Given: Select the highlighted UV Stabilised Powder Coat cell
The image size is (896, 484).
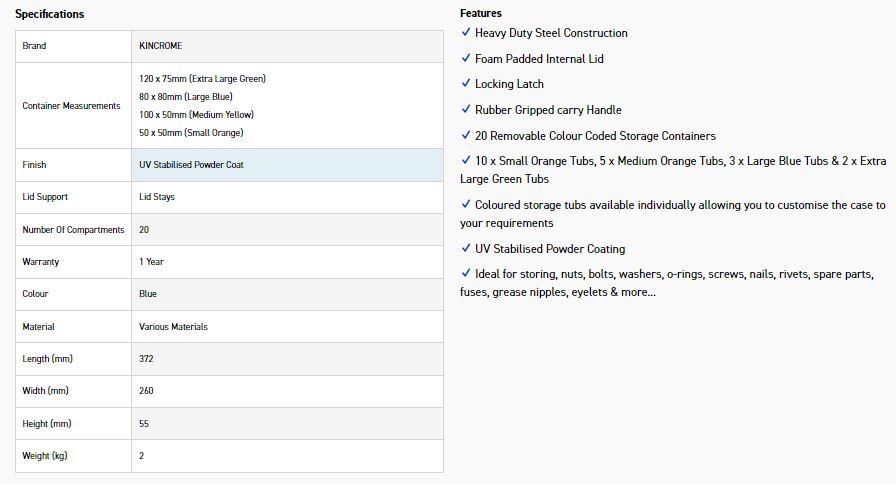Looking at the screenshot, I should 287,165.
